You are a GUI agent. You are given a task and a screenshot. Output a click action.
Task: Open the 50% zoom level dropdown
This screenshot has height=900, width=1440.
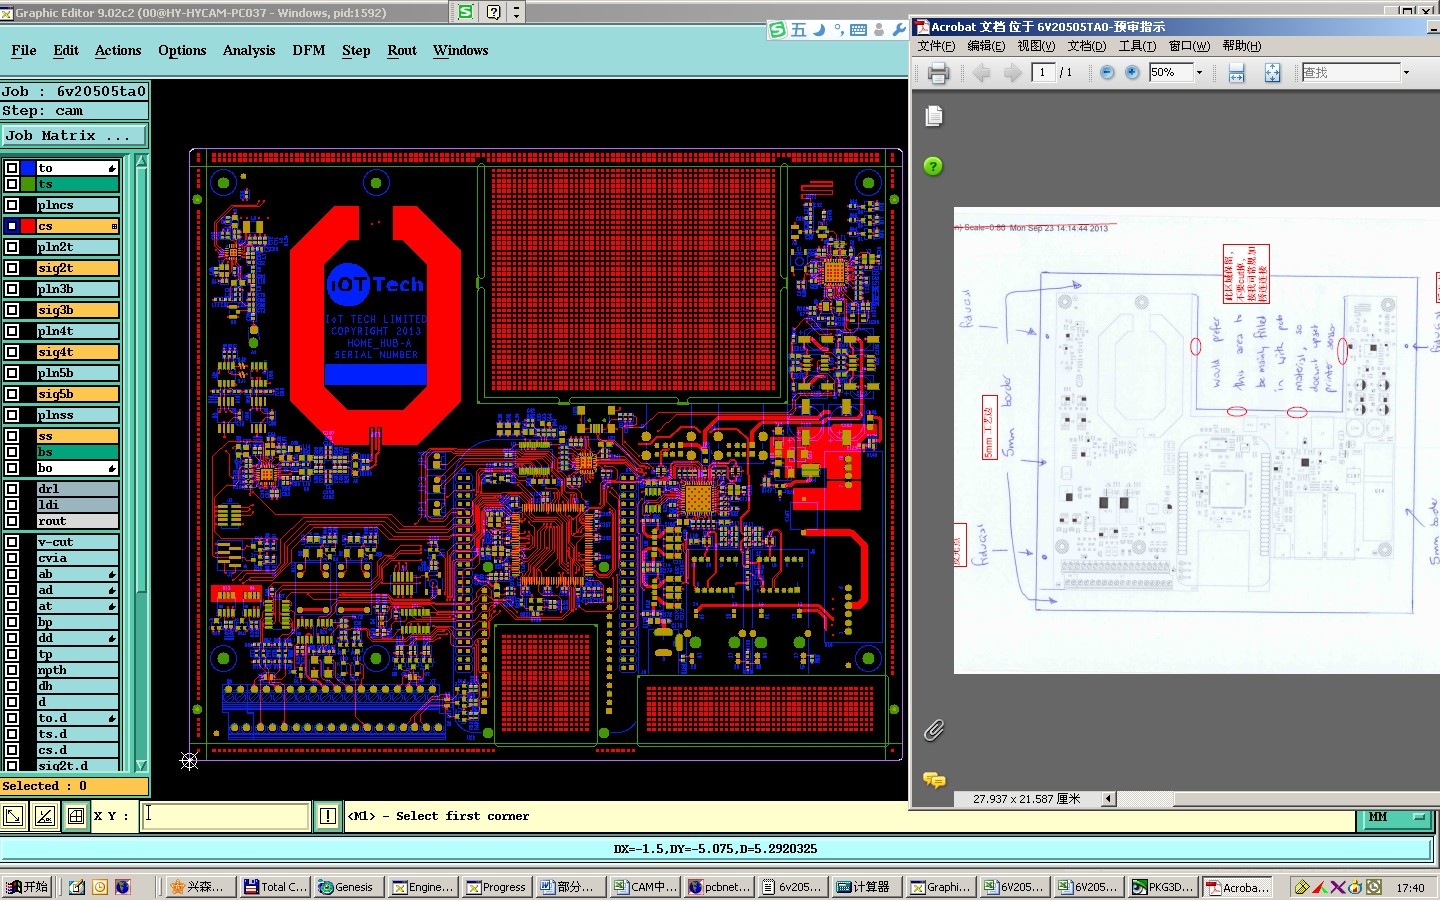1199,72
